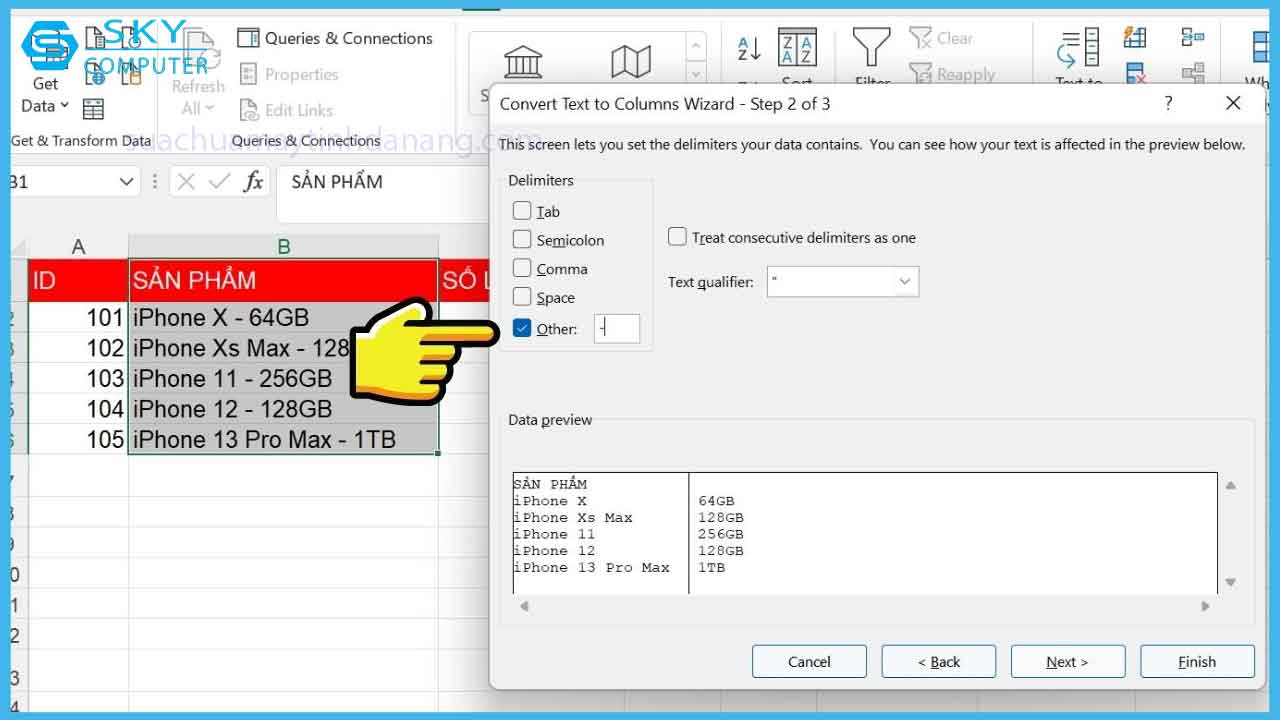Click the 64GB value in data preview

[716, 501]
